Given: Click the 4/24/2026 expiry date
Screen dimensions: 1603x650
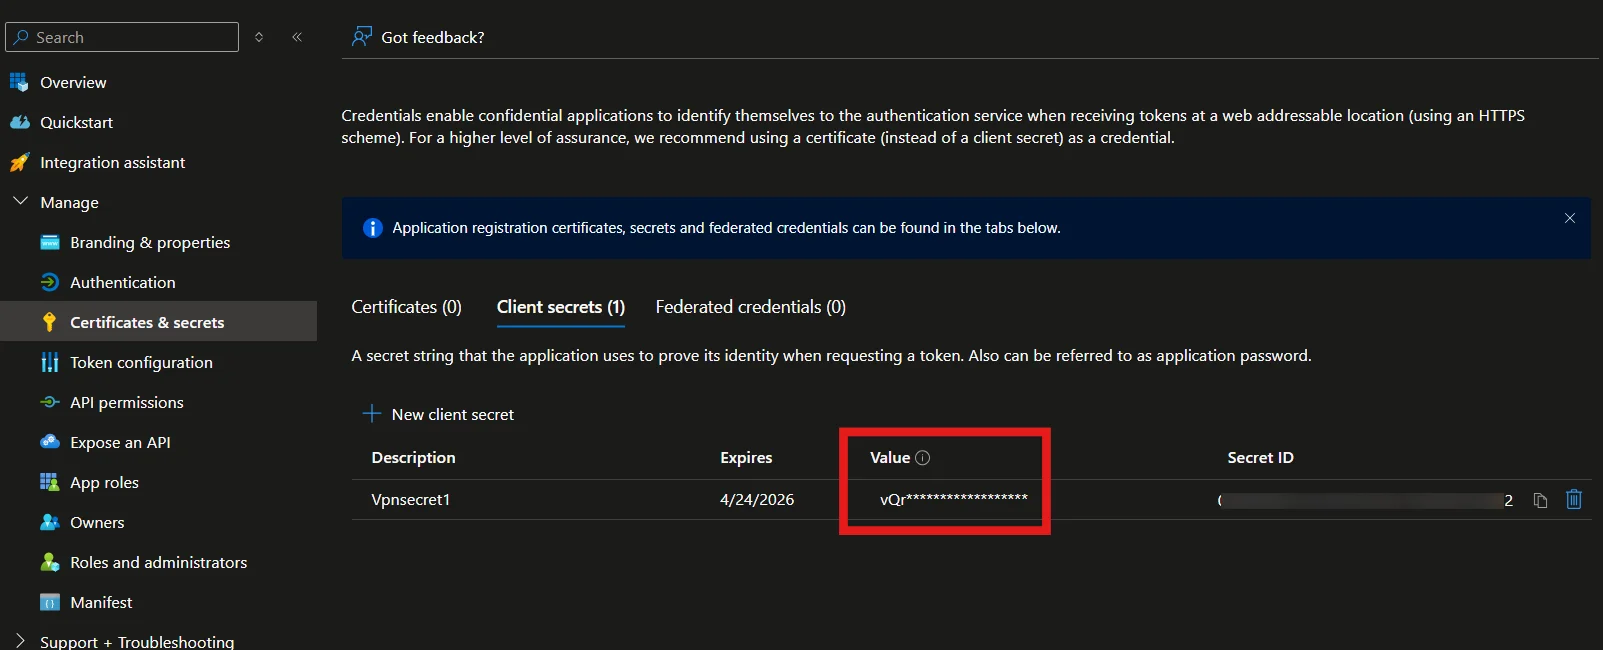Looking at the screenshot, I should 757,499.
